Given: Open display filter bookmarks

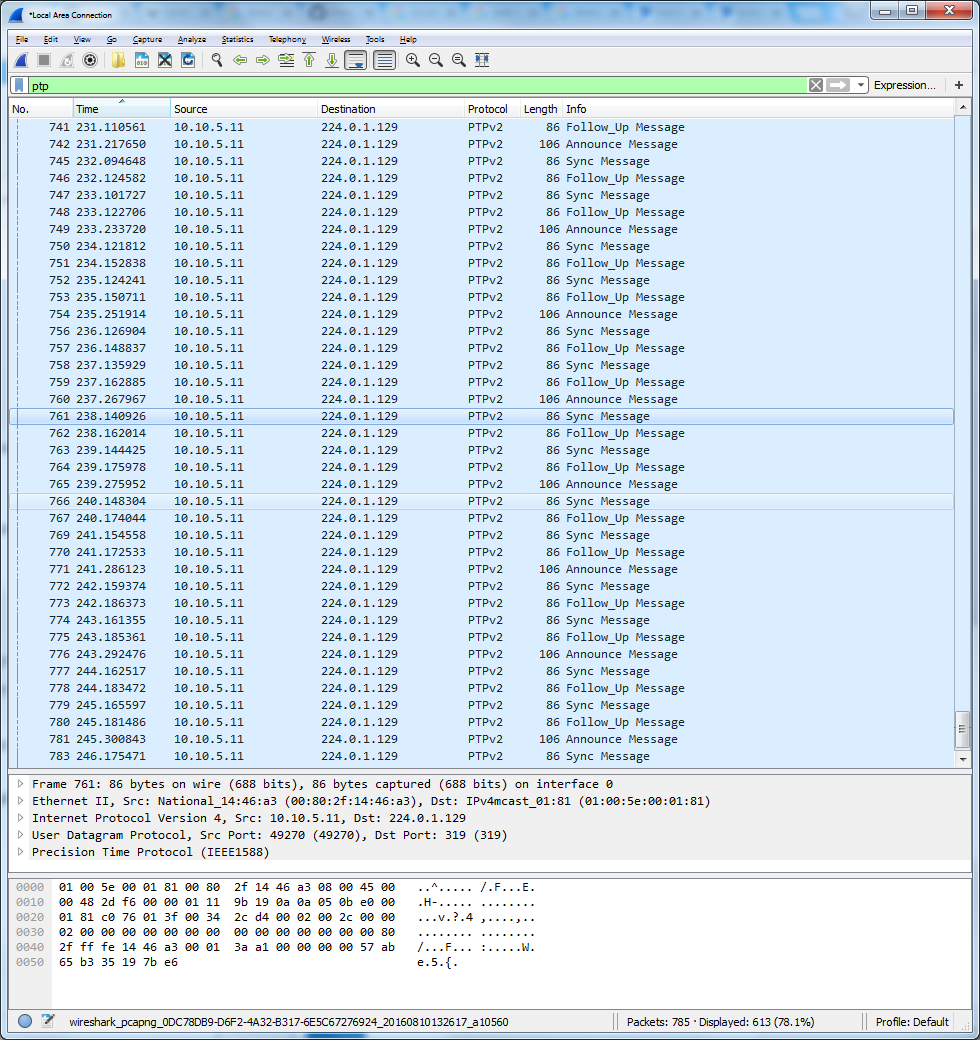Looking at the screenshot, I should (19, 86).
